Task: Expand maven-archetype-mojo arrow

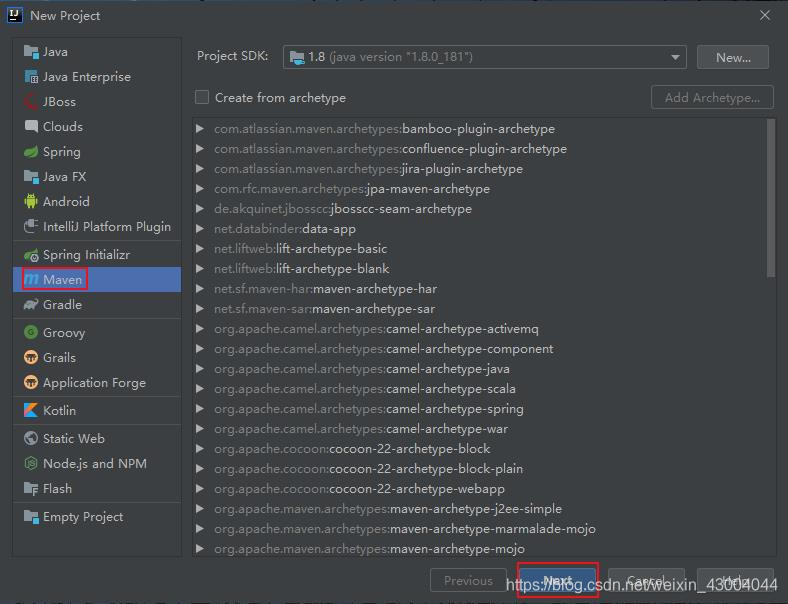Action: pyautogui.click(x=200, y=549)
